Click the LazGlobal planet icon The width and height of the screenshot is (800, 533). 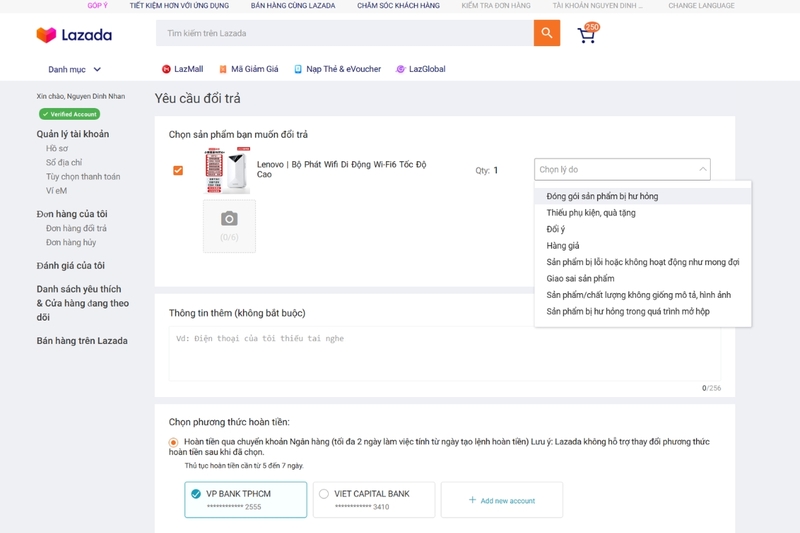pos(401,69)
